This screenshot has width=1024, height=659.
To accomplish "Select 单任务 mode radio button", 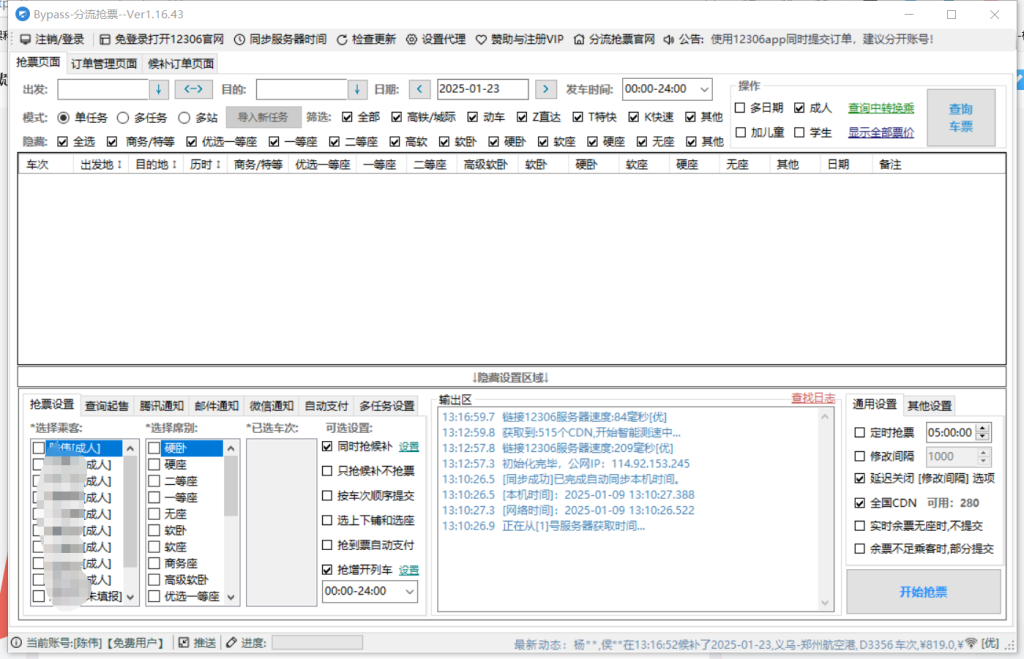I will point(63,118).
